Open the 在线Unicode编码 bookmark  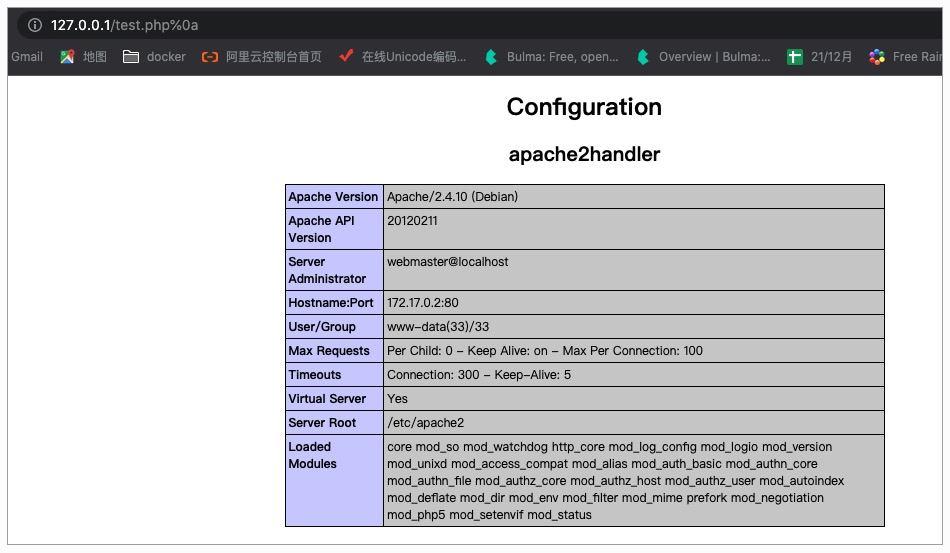(x=402, y=57)
